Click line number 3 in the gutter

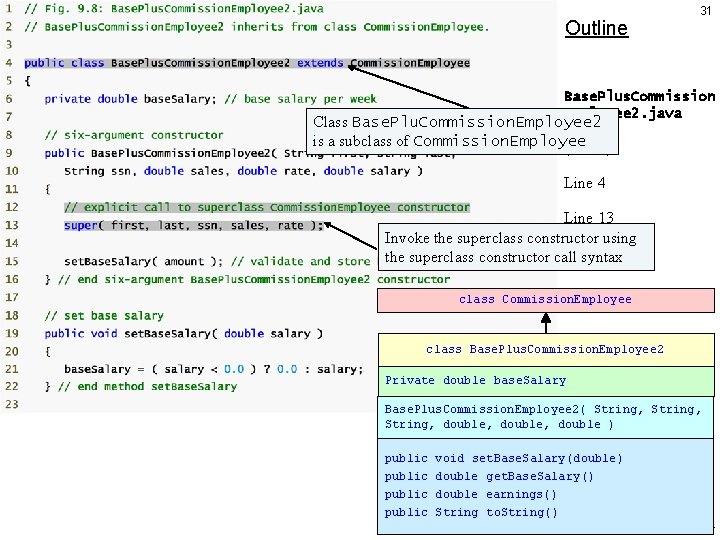pos(9,45)
